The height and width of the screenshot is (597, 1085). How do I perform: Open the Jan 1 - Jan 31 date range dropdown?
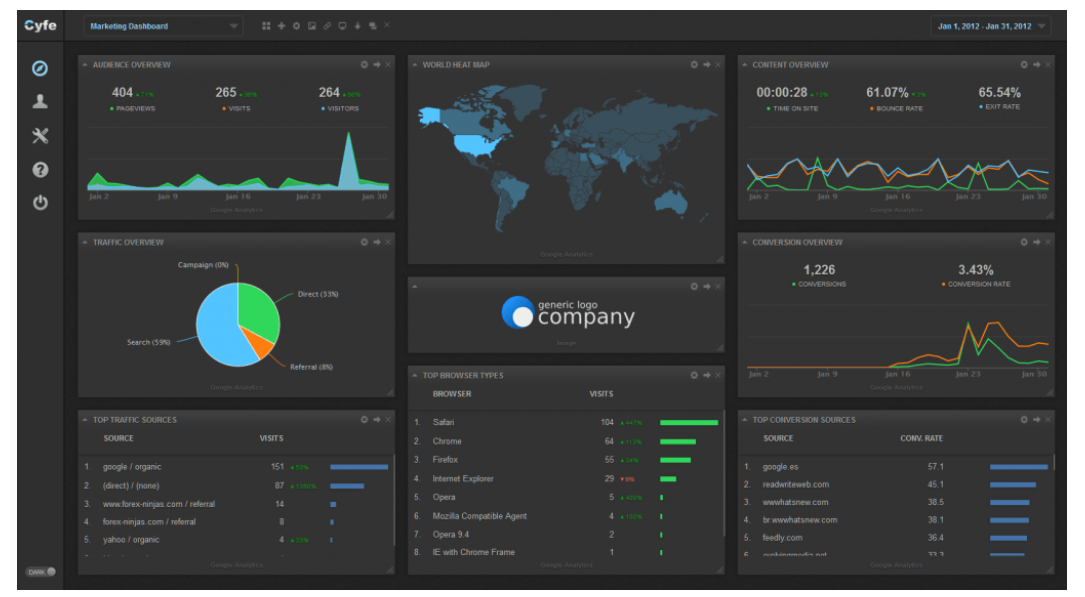(x=990, y=26)
